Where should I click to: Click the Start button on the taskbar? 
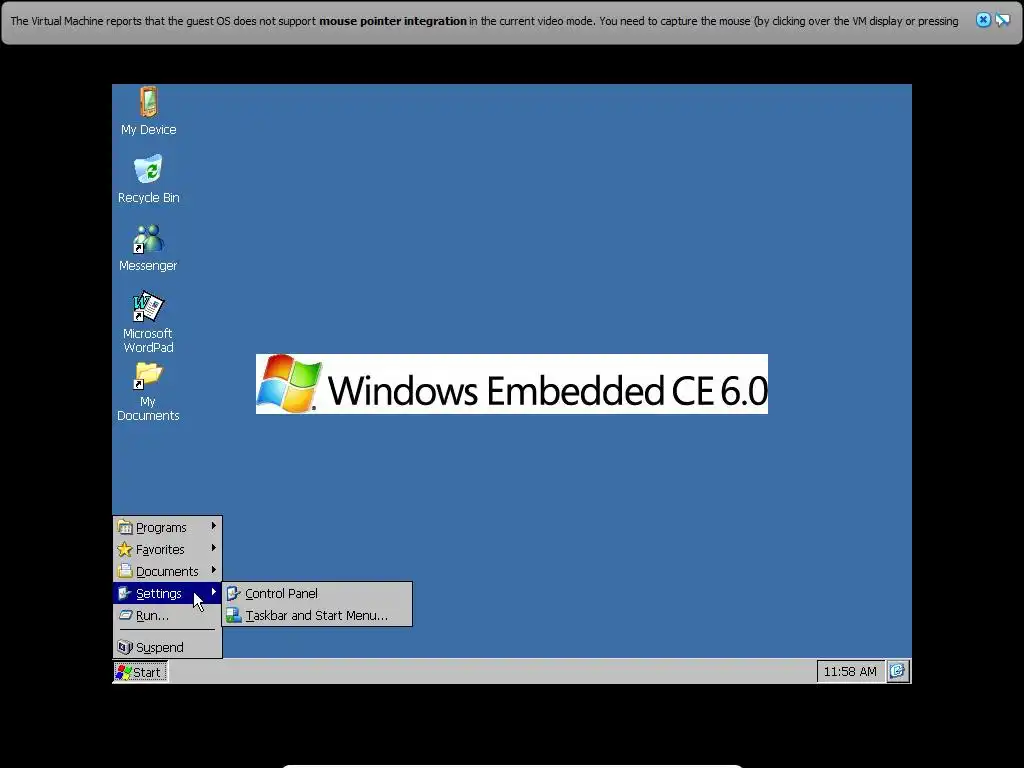point(140,671)
